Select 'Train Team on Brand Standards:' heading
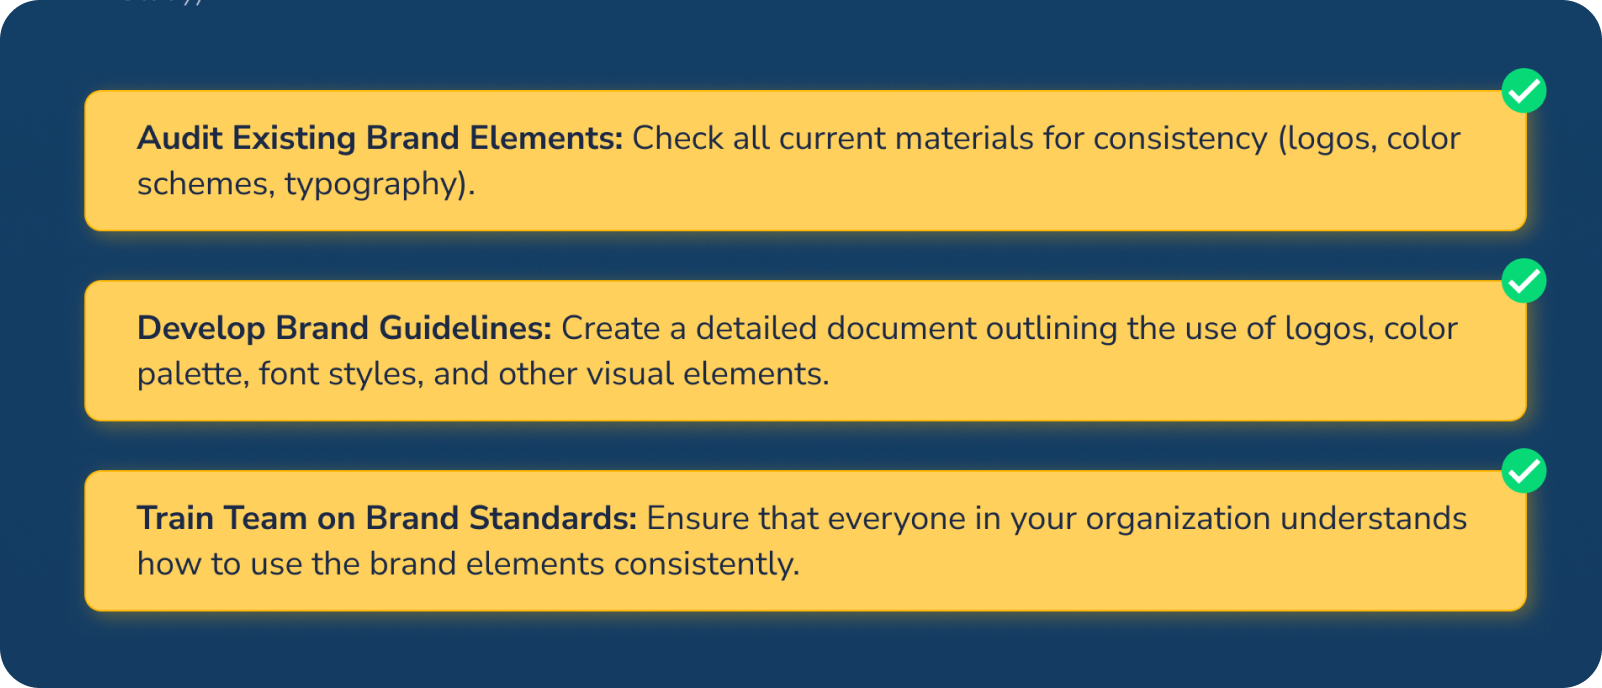 (386, 518)
